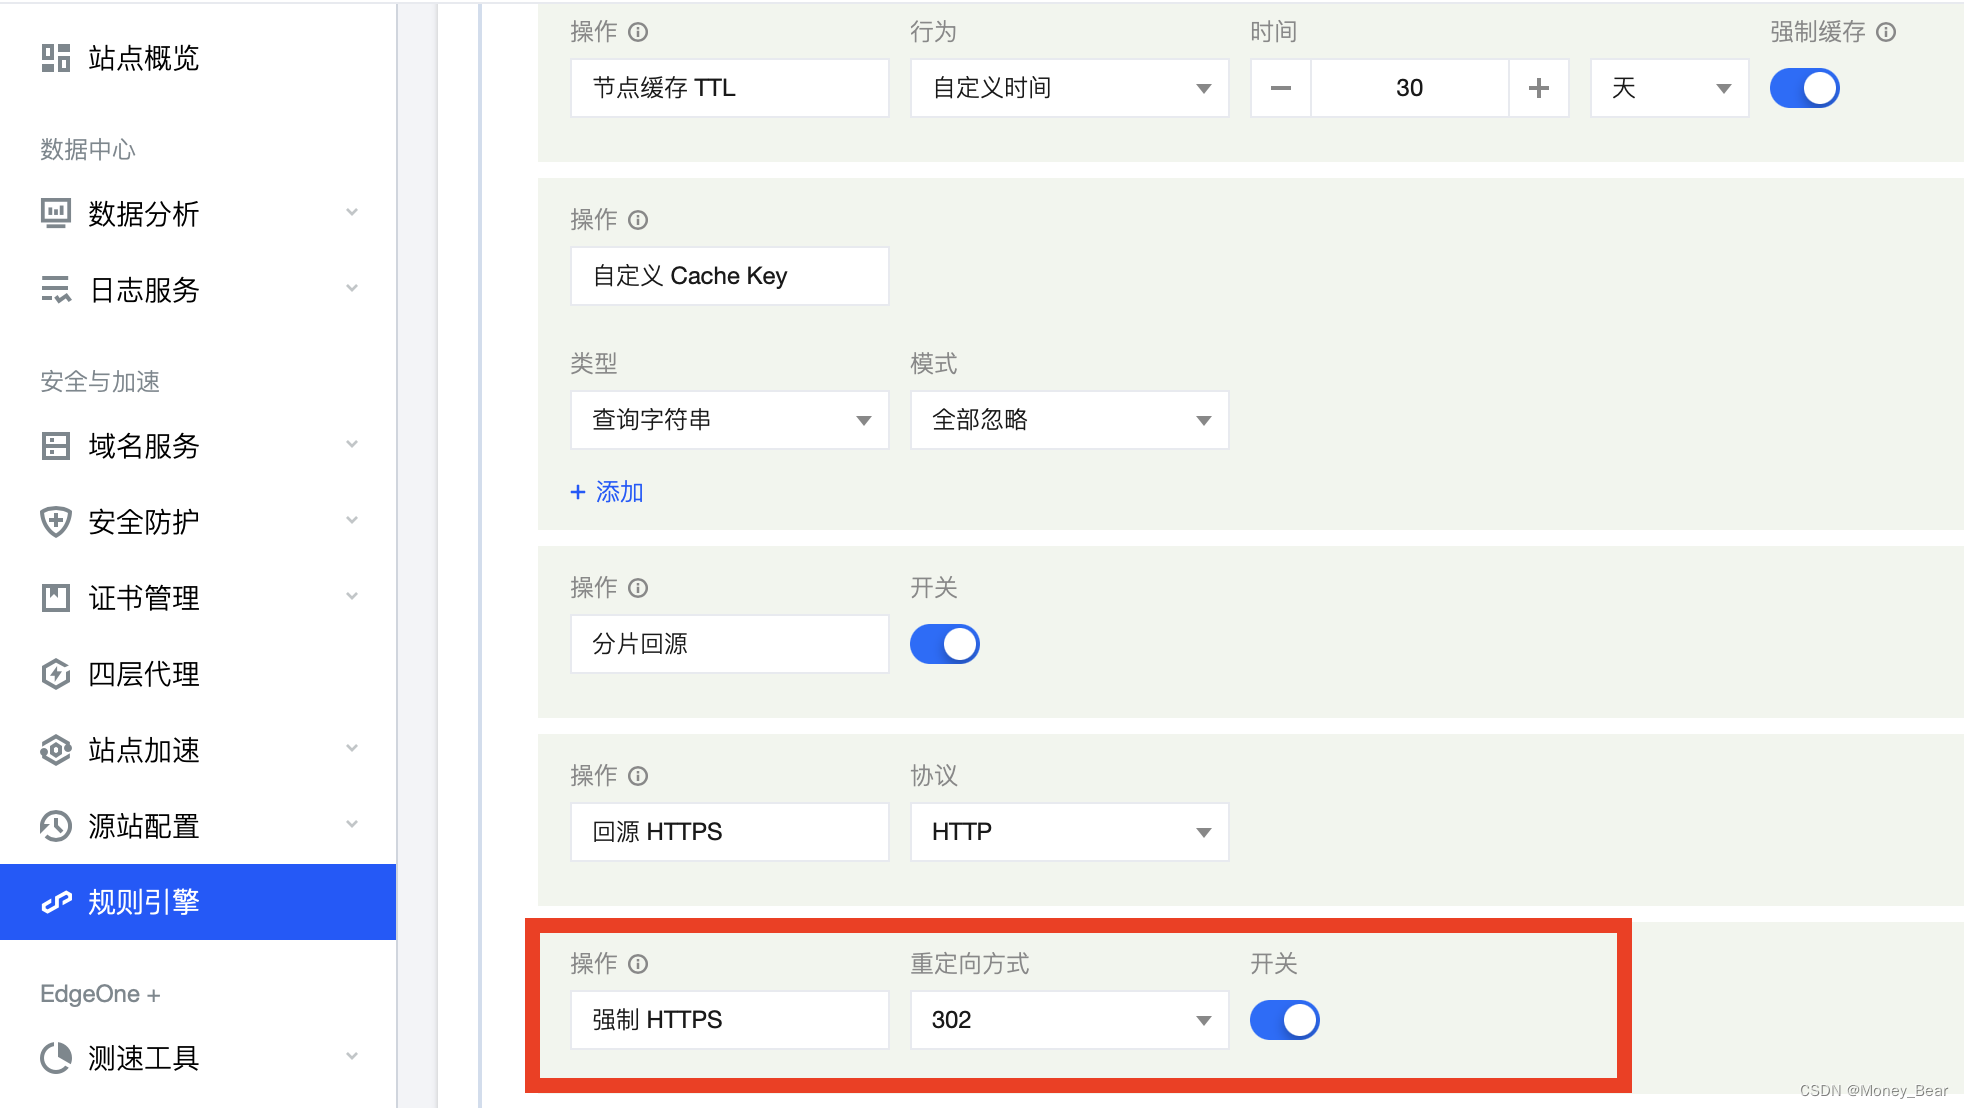Click 添加 to add new cache key rule
Image resolution: width=1964 pixels, height=1108 pixels.
tap(606, 491)
